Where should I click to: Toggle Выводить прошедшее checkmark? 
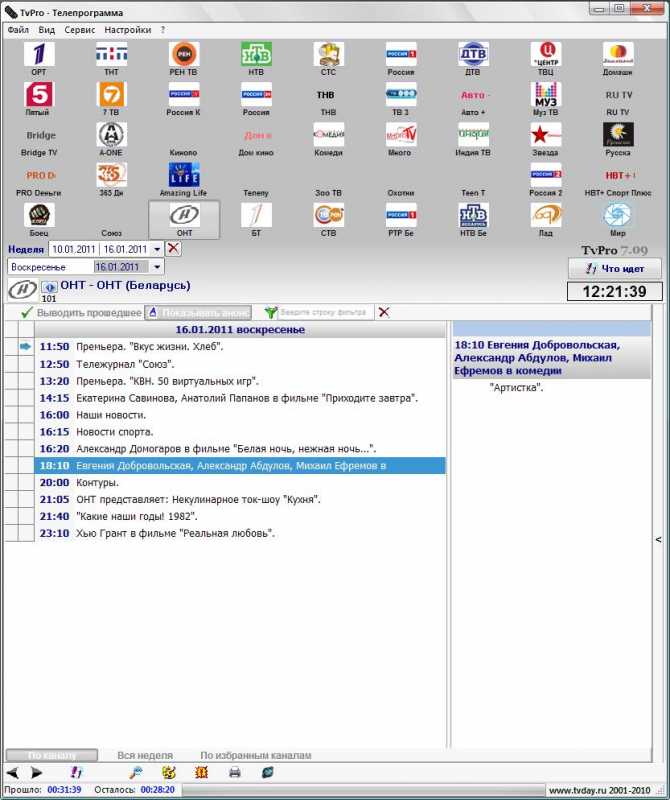click(x=27, y=312)
